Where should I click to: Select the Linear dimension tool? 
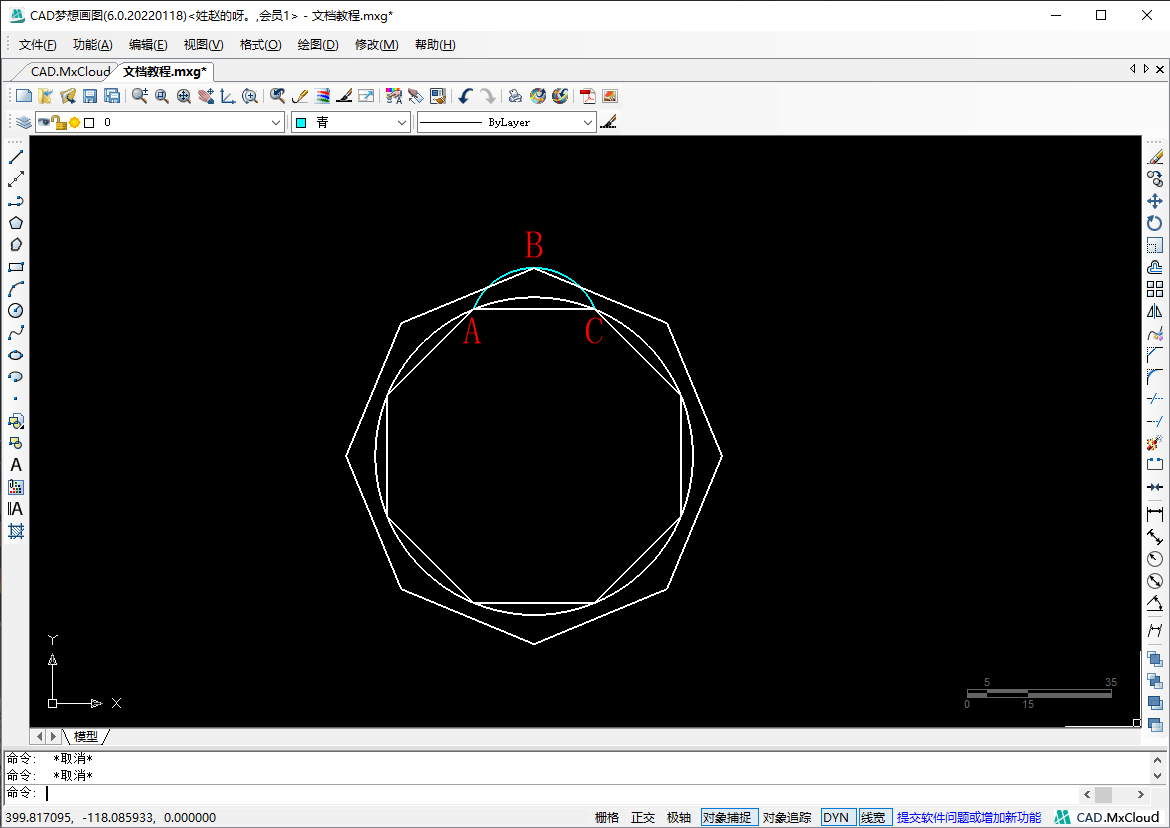pyautogui.click(x=1155, y=514)
